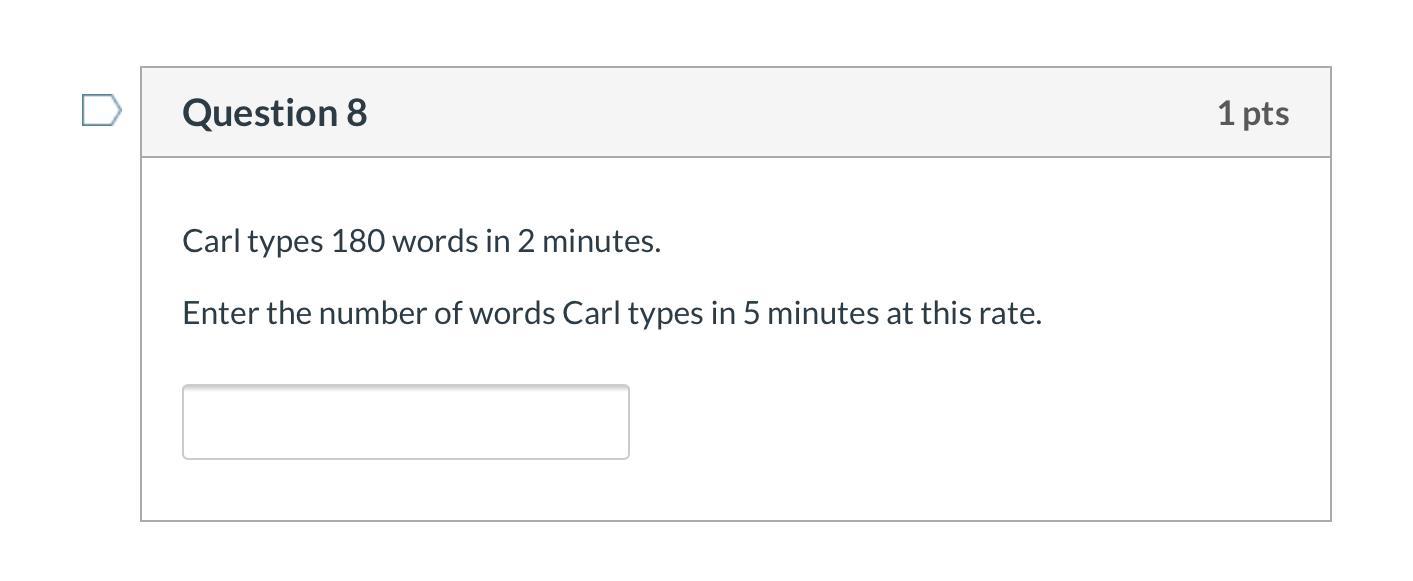This screenshot has height=581, width=1413.
Task: Click "2 minutes" in the first sentence
Action: tap(587, 241)
